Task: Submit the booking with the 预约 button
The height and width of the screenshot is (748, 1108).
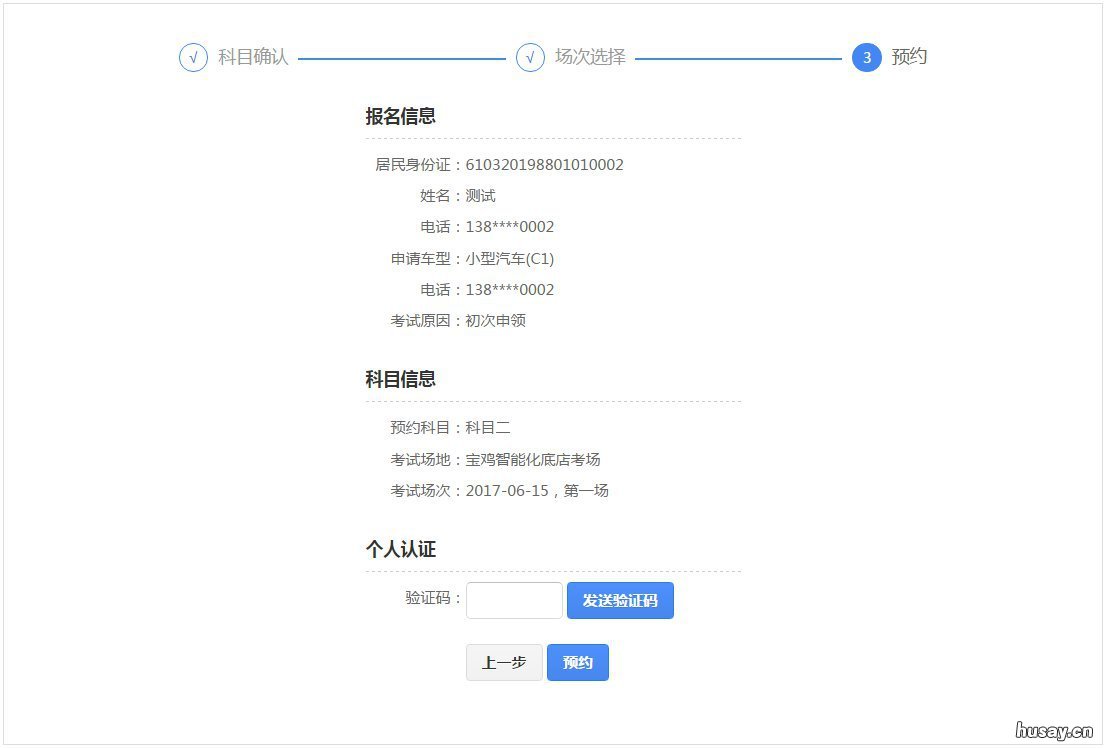Action: 578,662
